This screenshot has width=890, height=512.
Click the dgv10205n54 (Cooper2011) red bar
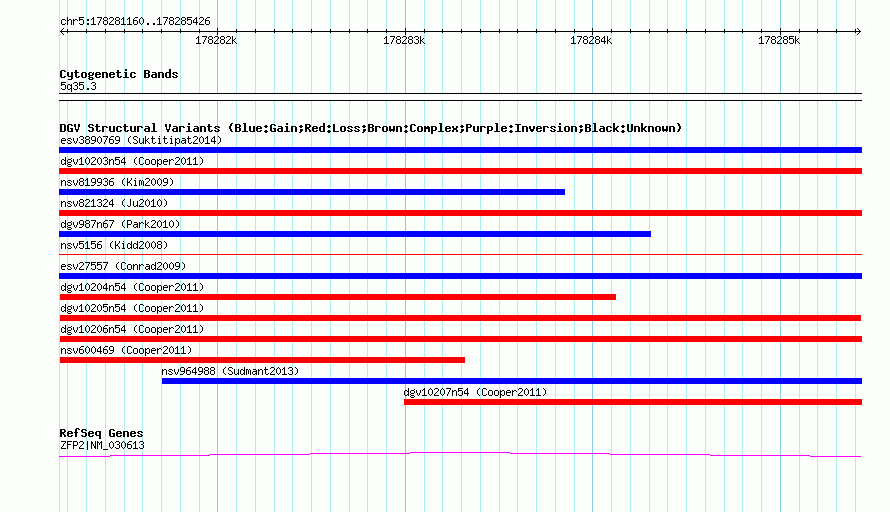click(460, 318)
